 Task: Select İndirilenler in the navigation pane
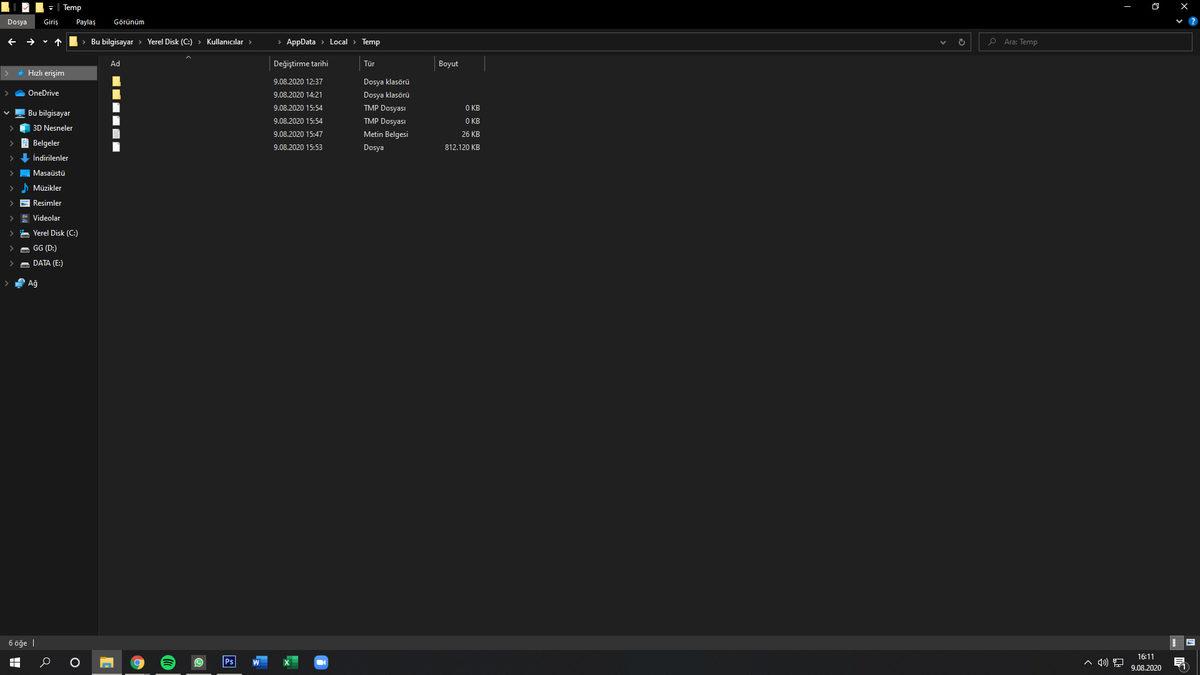(x=50, y=158)
